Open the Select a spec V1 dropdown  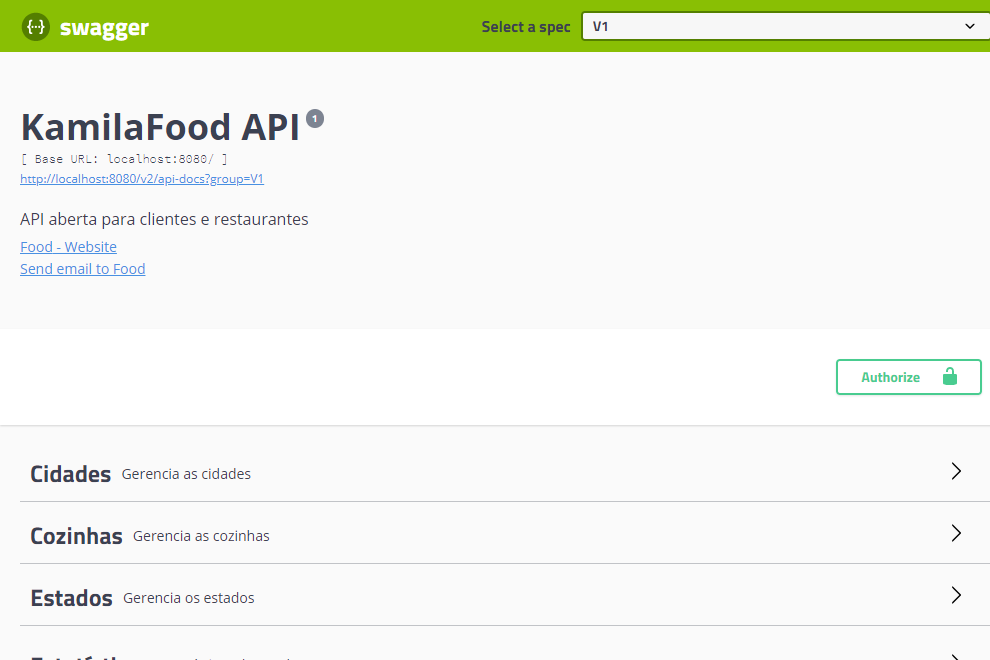(785, 27)
